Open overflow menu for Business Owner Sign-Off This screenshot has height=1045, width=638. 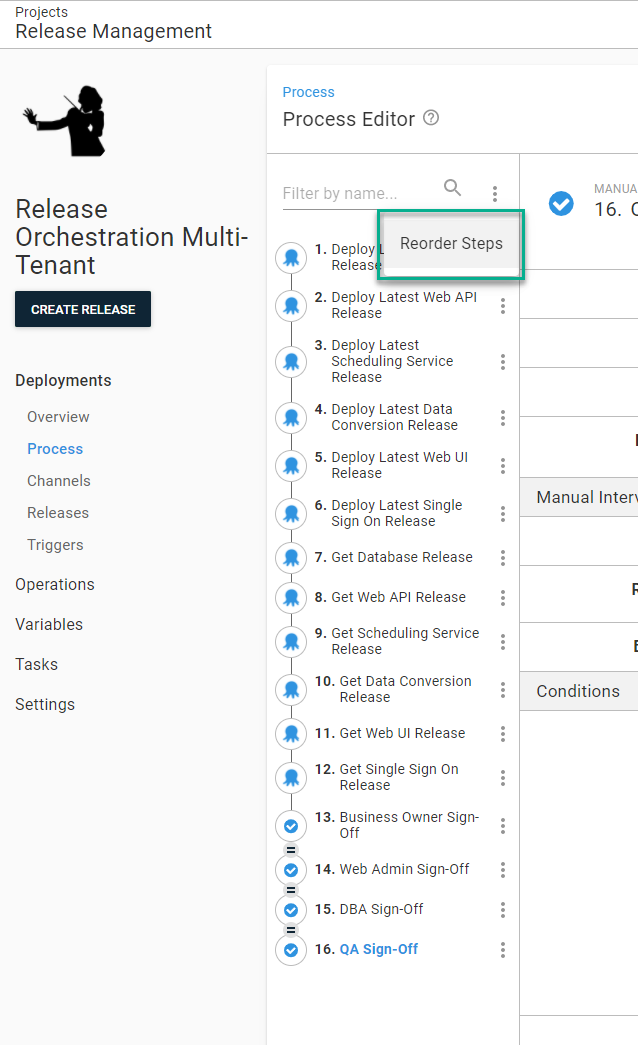pos(503,826)
